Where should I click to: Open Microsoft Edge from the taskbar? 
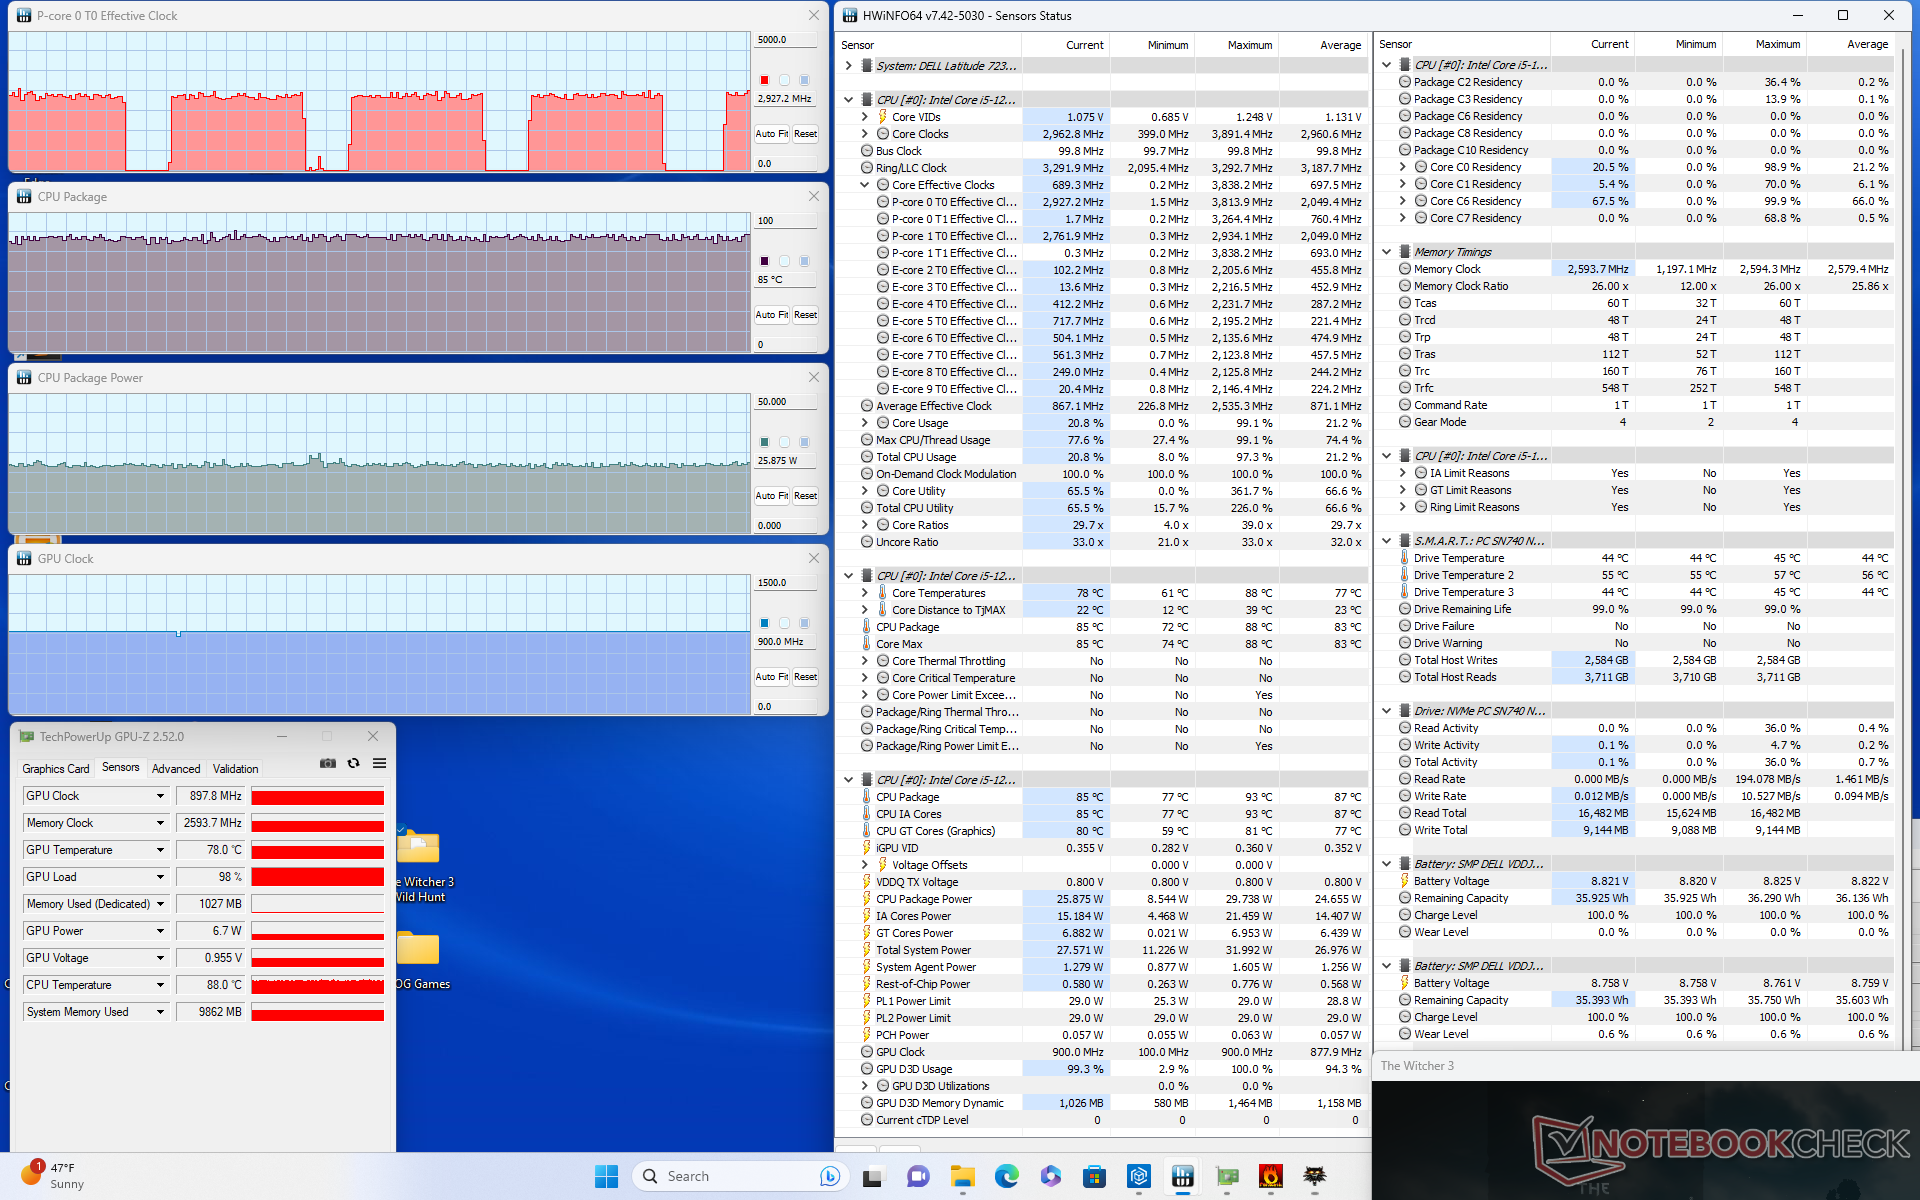coord(1006,1176)
